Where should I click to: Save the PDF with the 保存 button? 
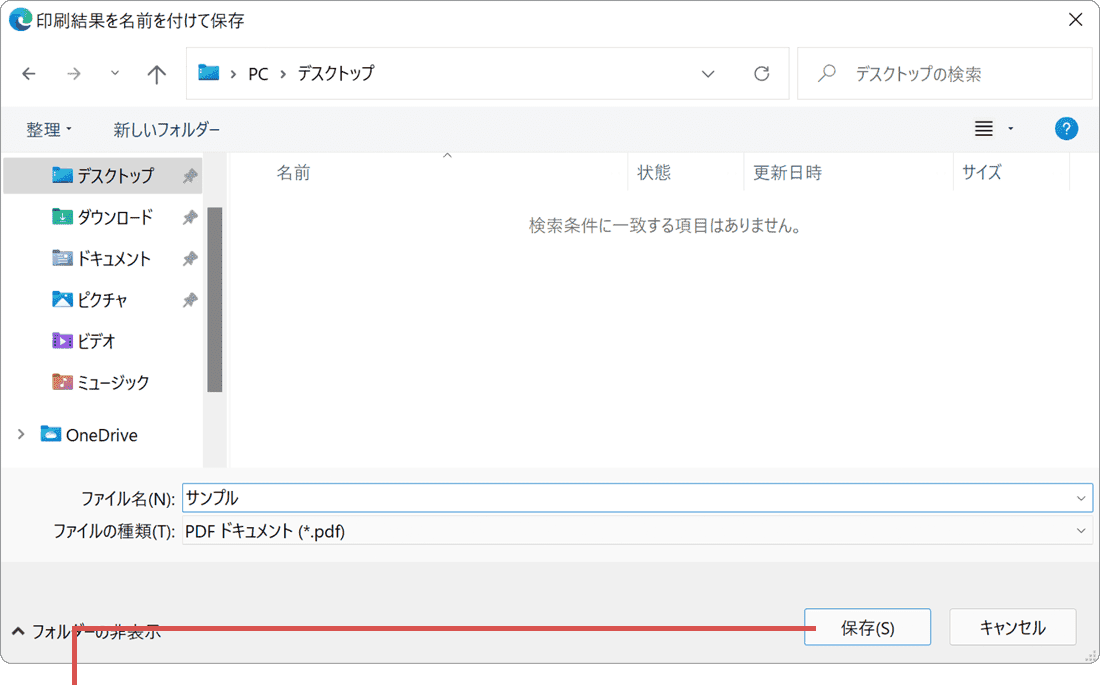click(x=866, y=627)
